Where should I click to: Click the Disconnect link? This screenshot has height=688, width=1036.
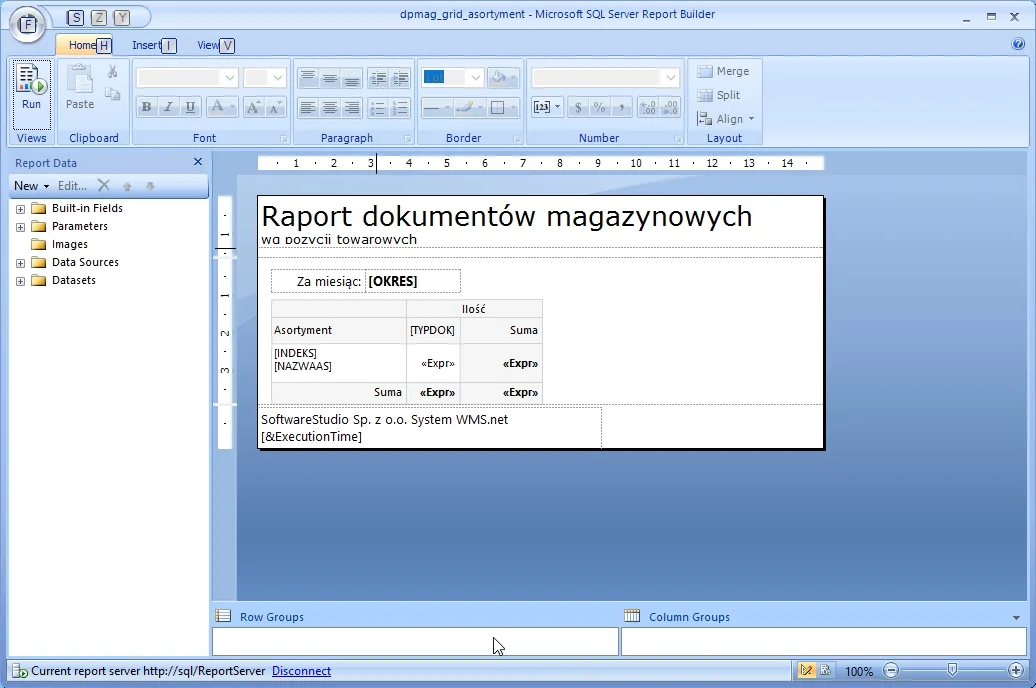tap(301, 671)
